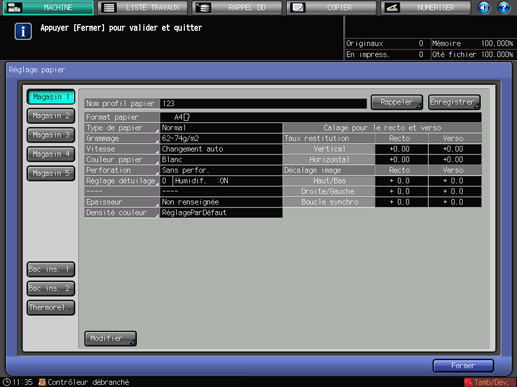The height and width of the screenshot is (387, 517).
Task: Open help with question mark icon
Action: pyautogui.click(x=504, y=7)
